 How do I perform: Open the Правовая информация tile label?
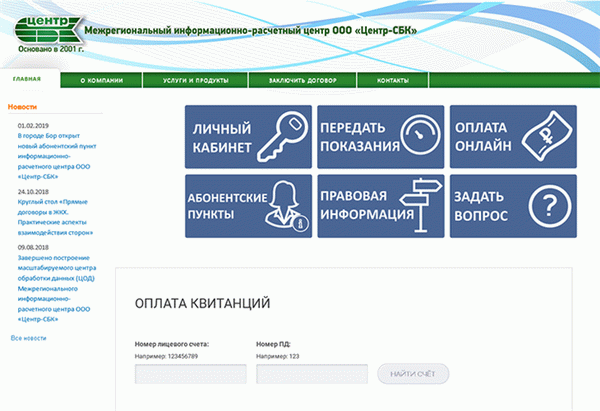[367, 205]
